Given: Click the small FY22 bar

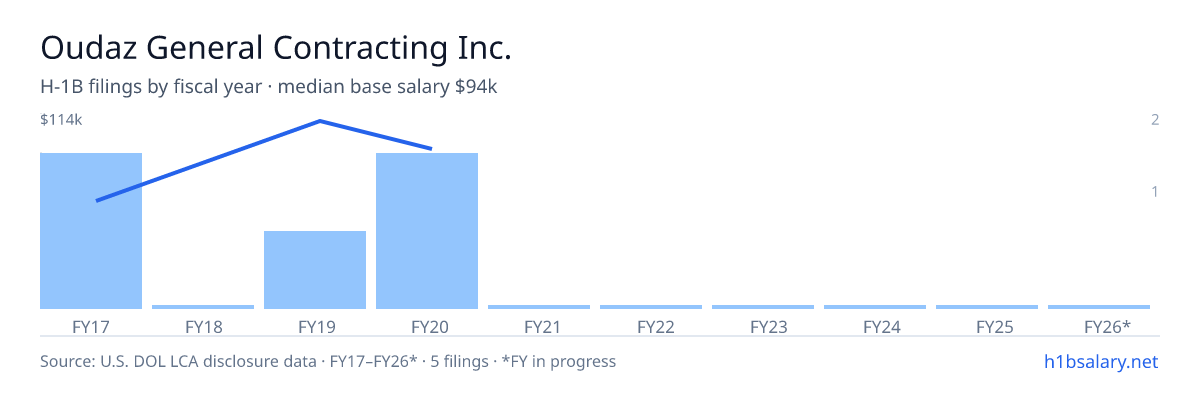Looking at the screenshot, I should point(651,307).
